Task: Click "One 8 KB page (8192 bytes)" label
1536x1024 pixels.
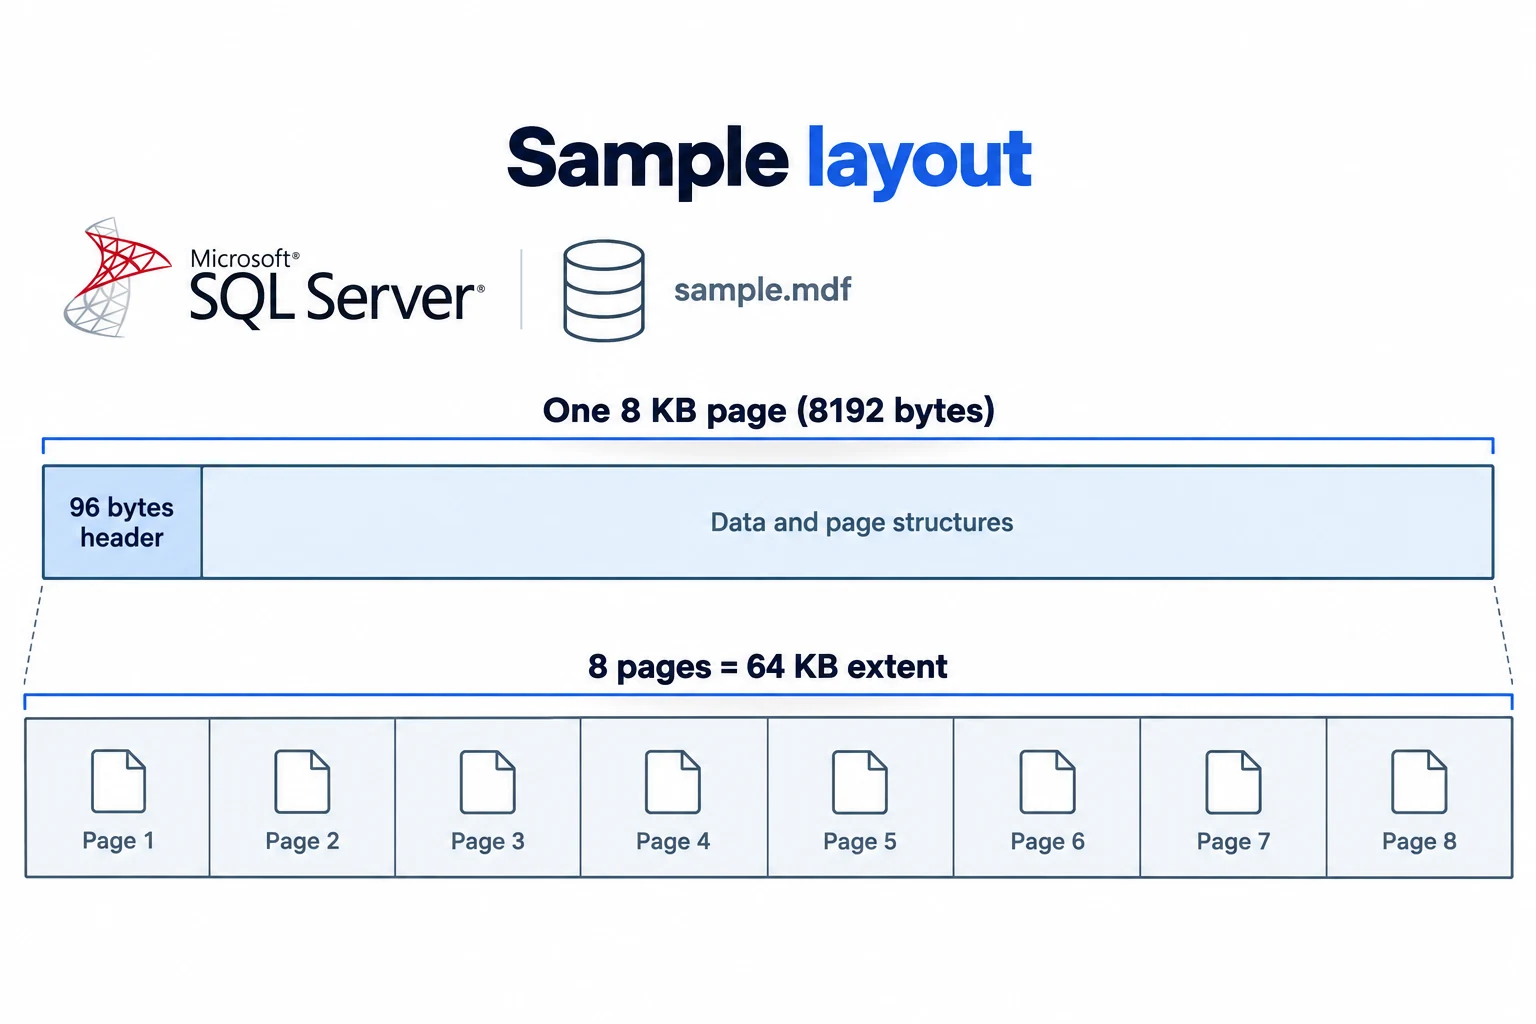Action: (769, 410)
